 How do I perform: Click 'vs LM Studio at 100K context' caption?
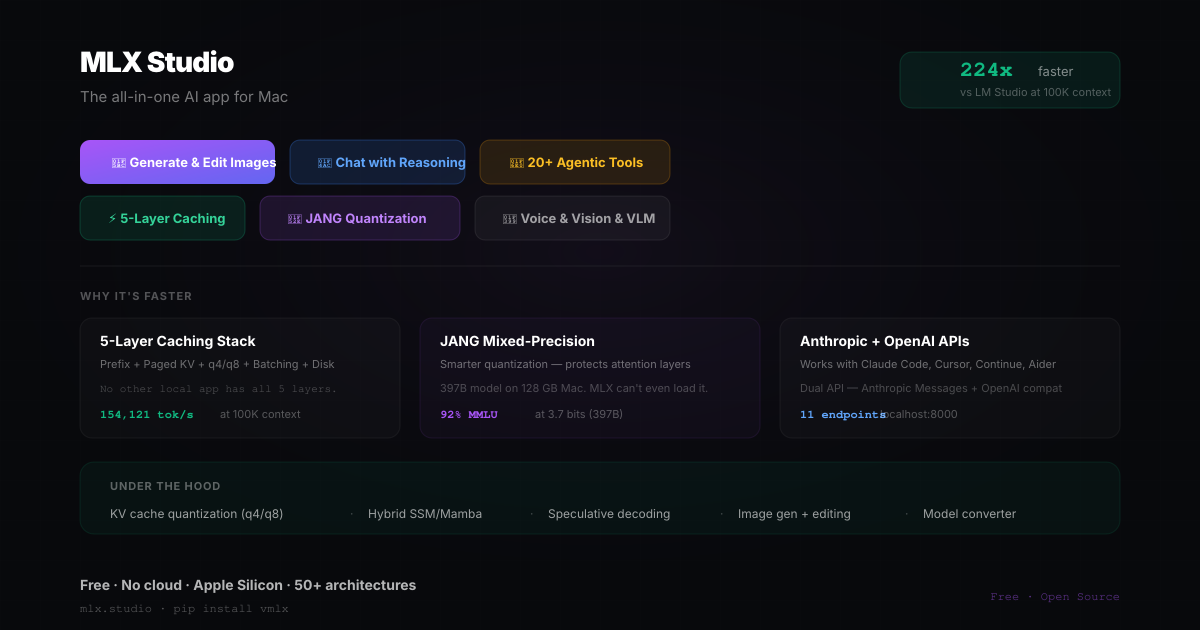[x=1035, y=92]
